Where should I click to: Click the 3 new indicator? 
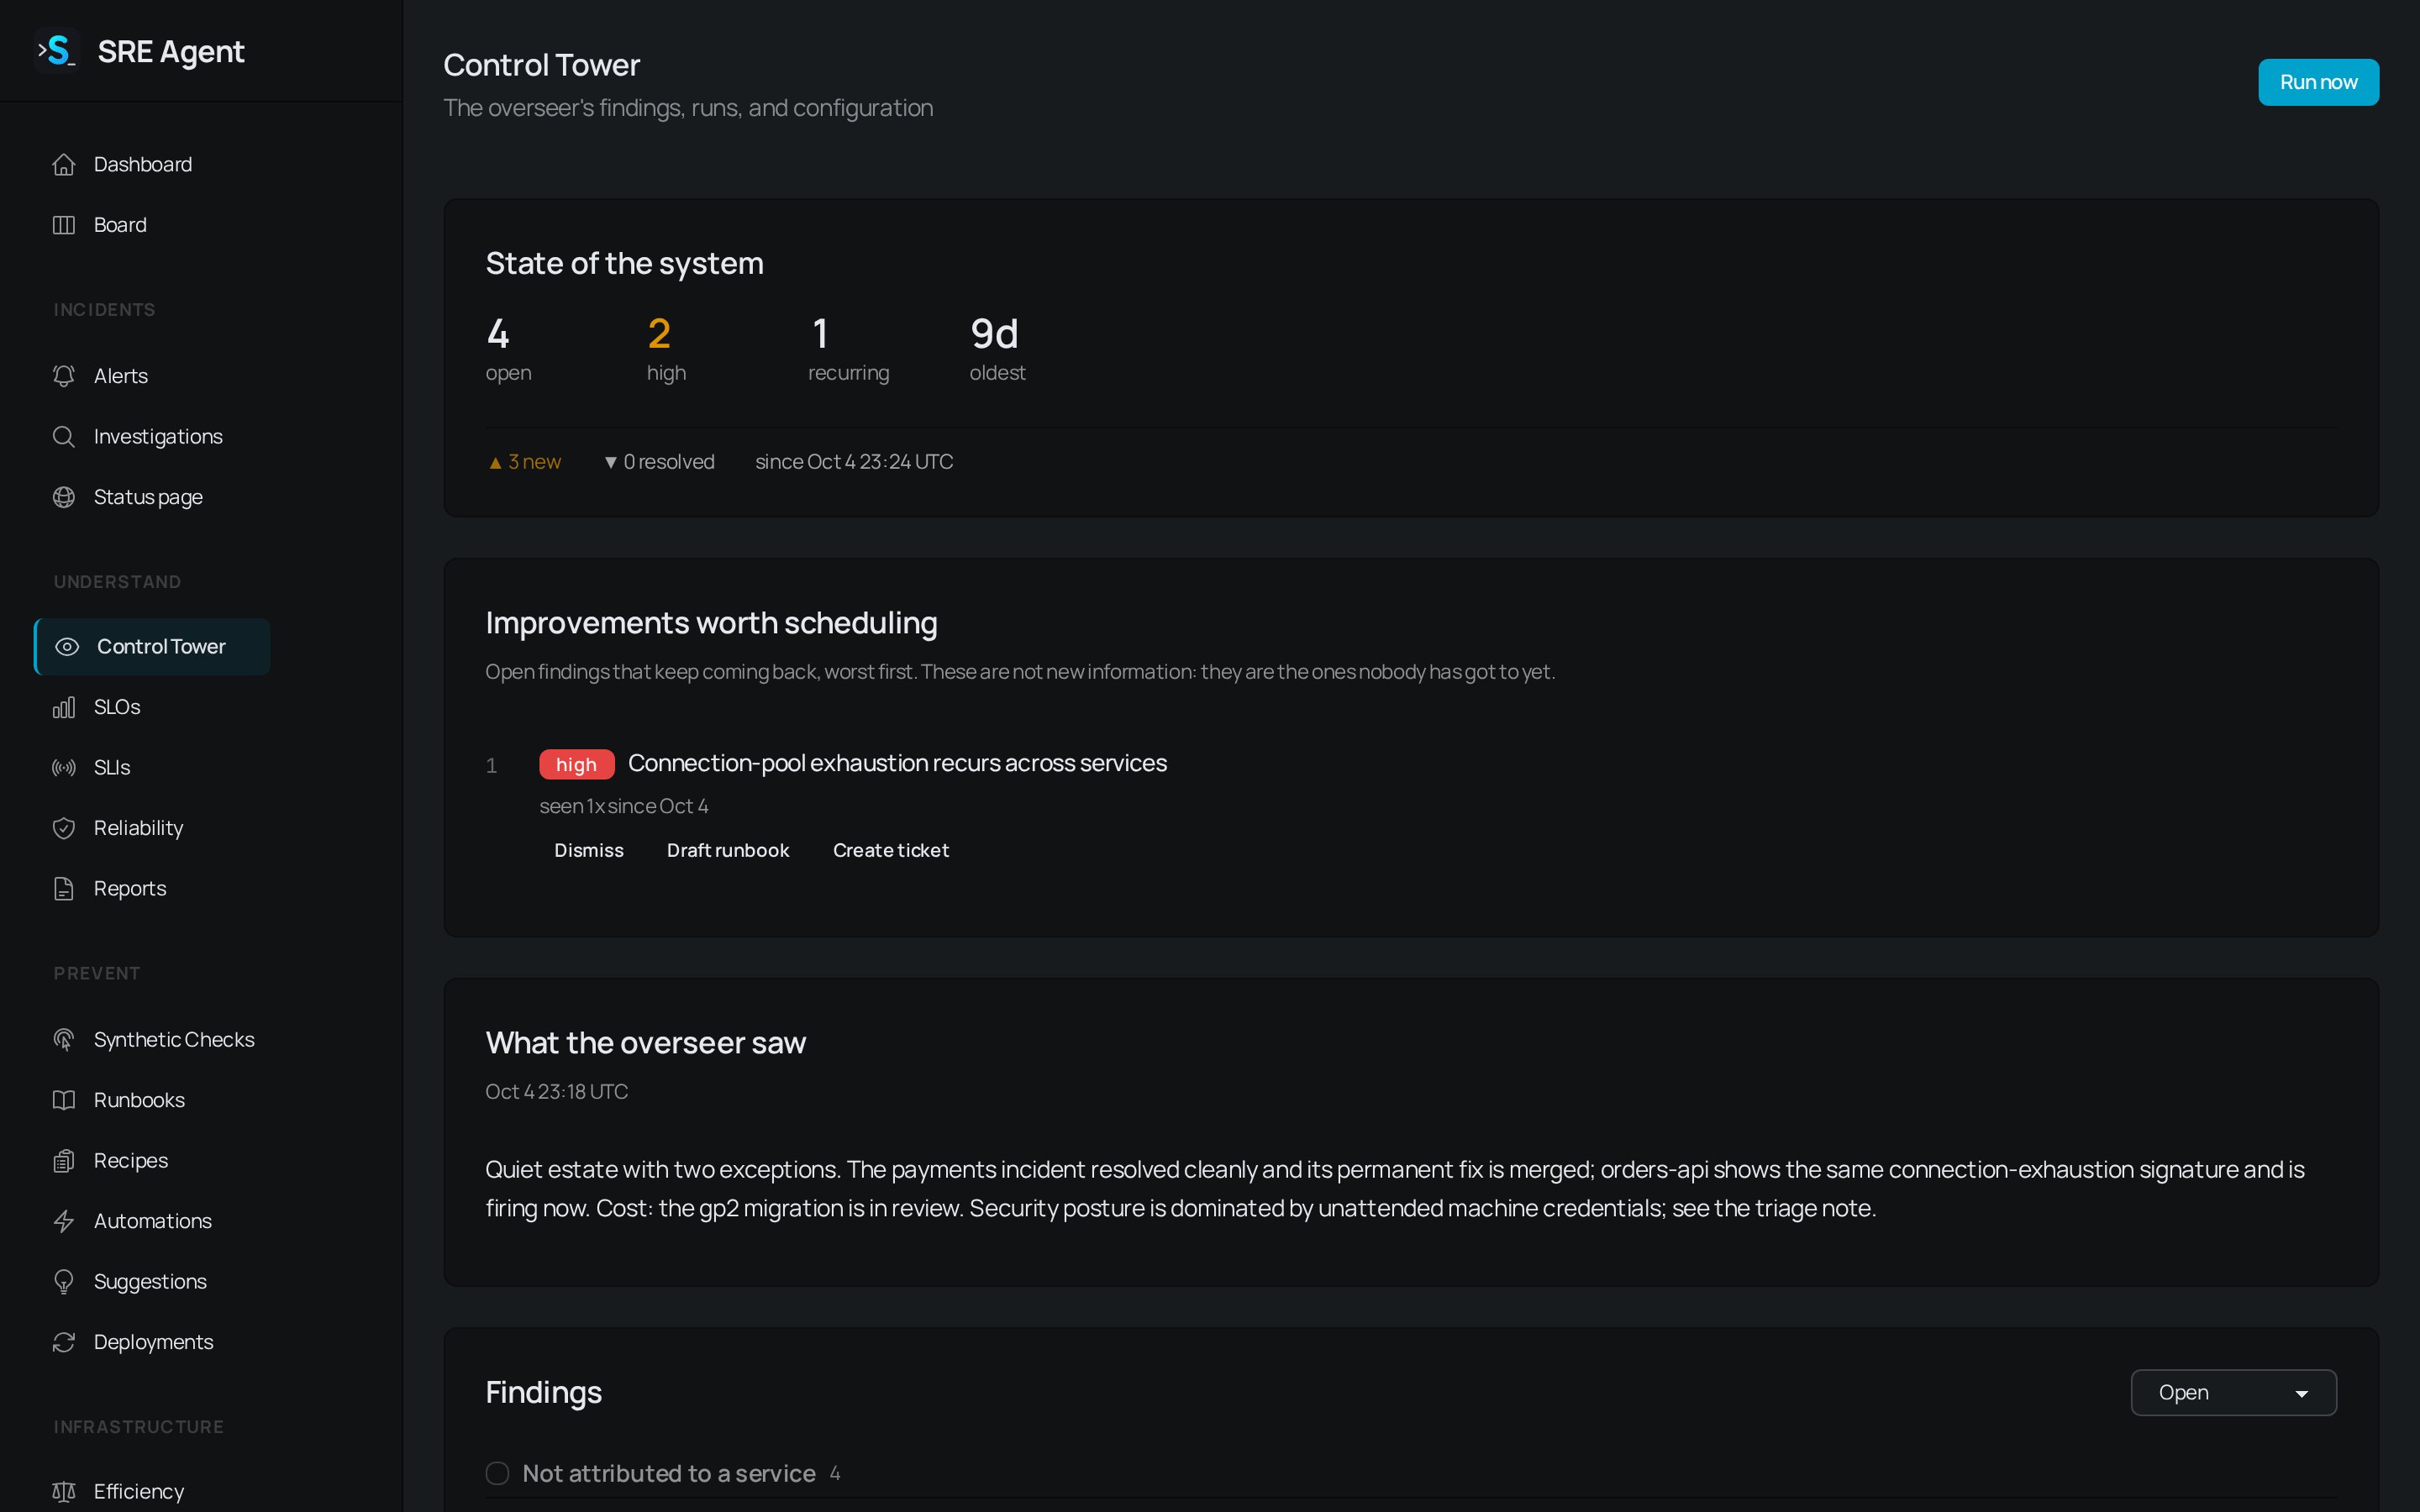(525, 462)
